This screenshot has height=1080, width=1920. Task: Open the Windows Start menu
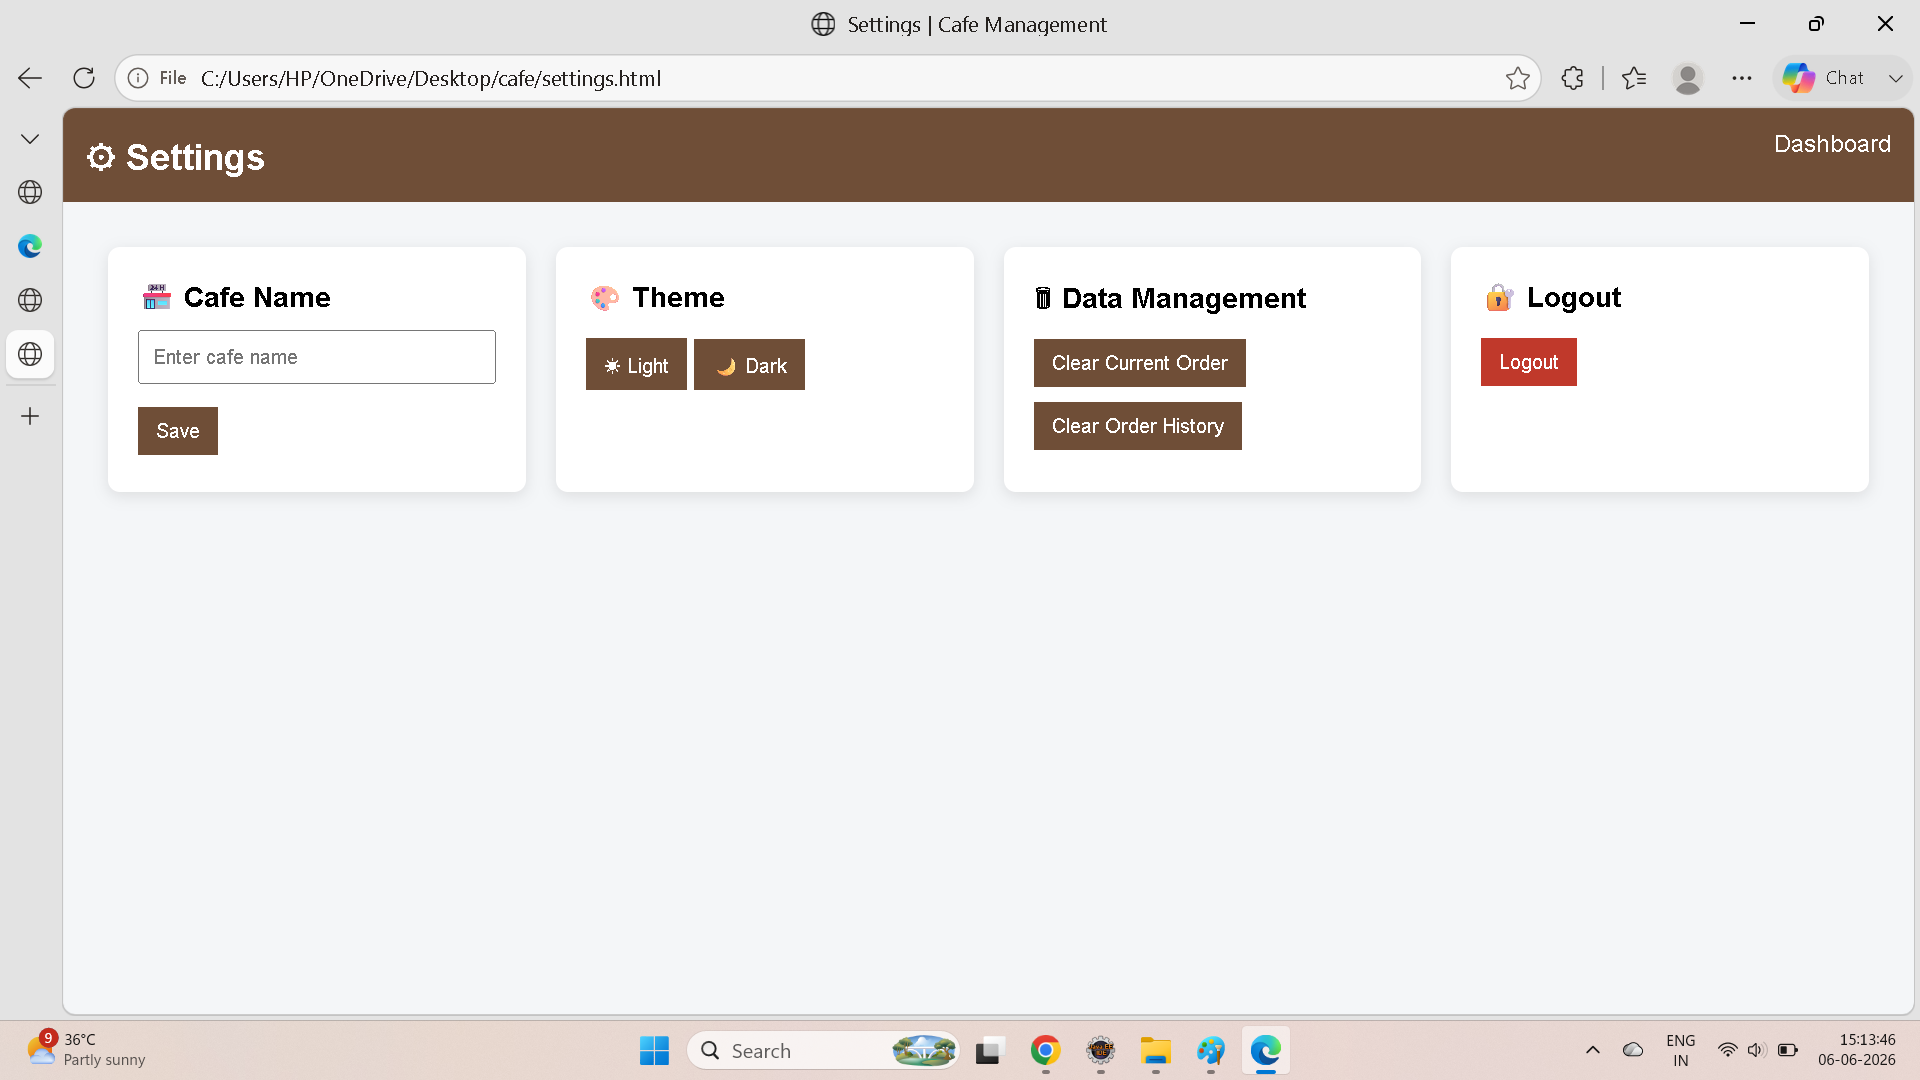[654, 1051]
